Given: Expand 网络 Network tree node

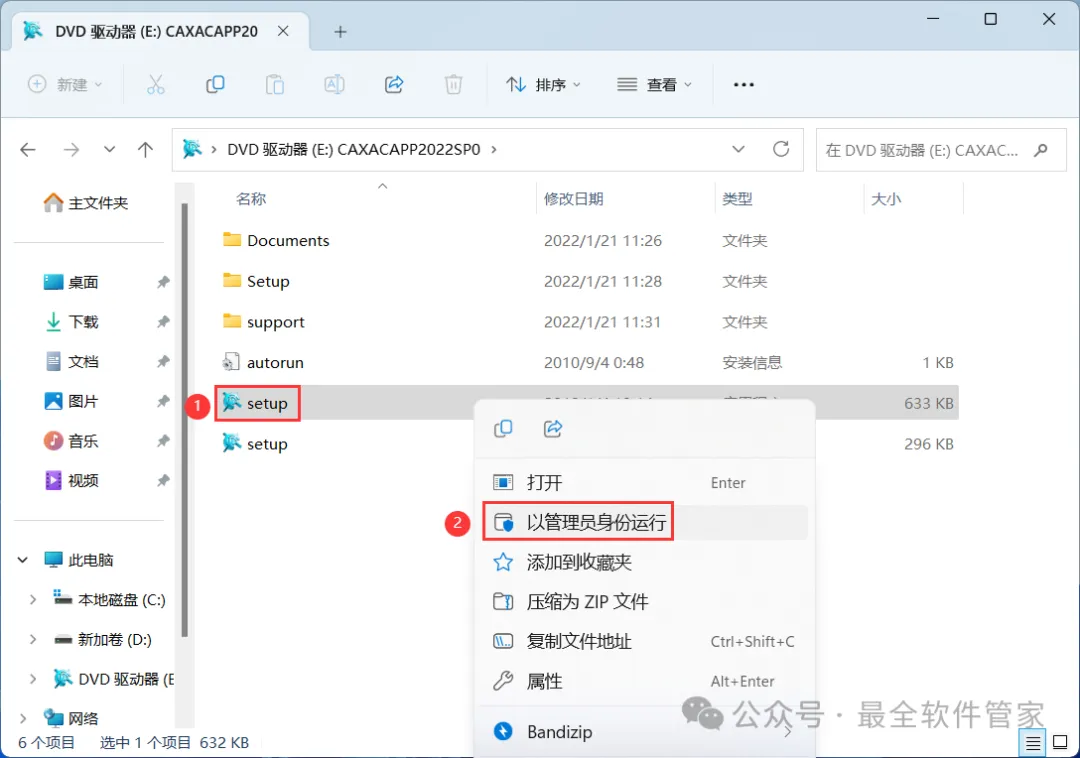Looking at the screenshot, I should (23, 718).
